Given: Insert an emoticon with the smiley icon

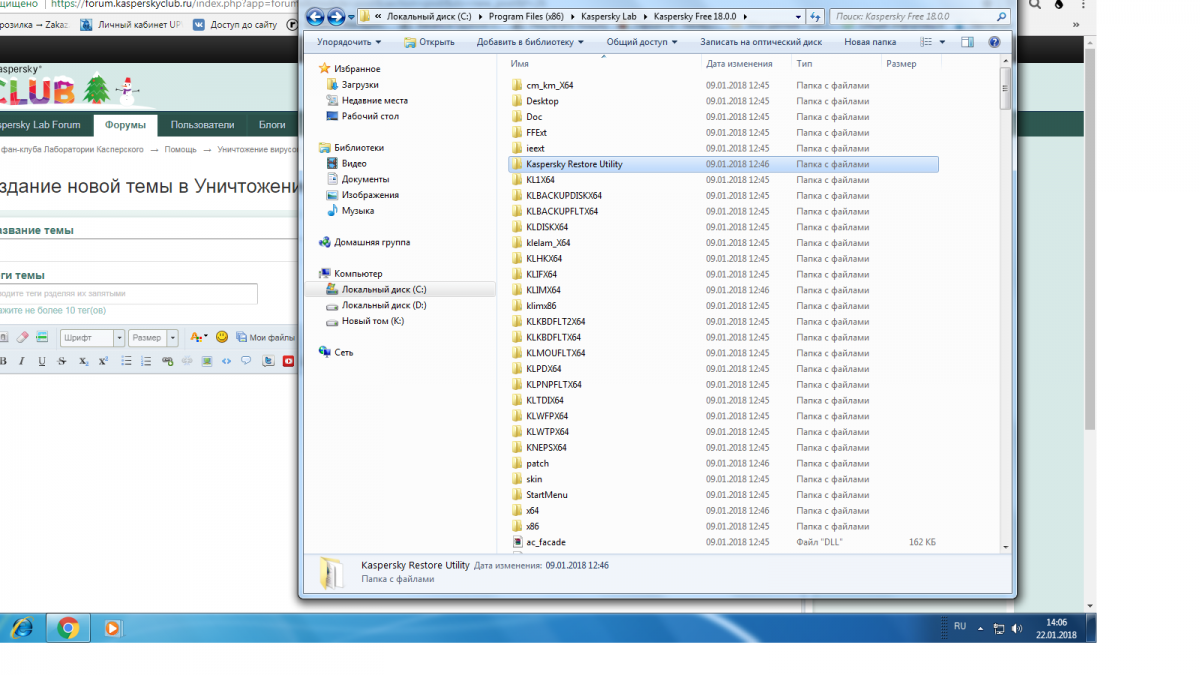Looking at the screenshot, I should [x=222, y=338].
